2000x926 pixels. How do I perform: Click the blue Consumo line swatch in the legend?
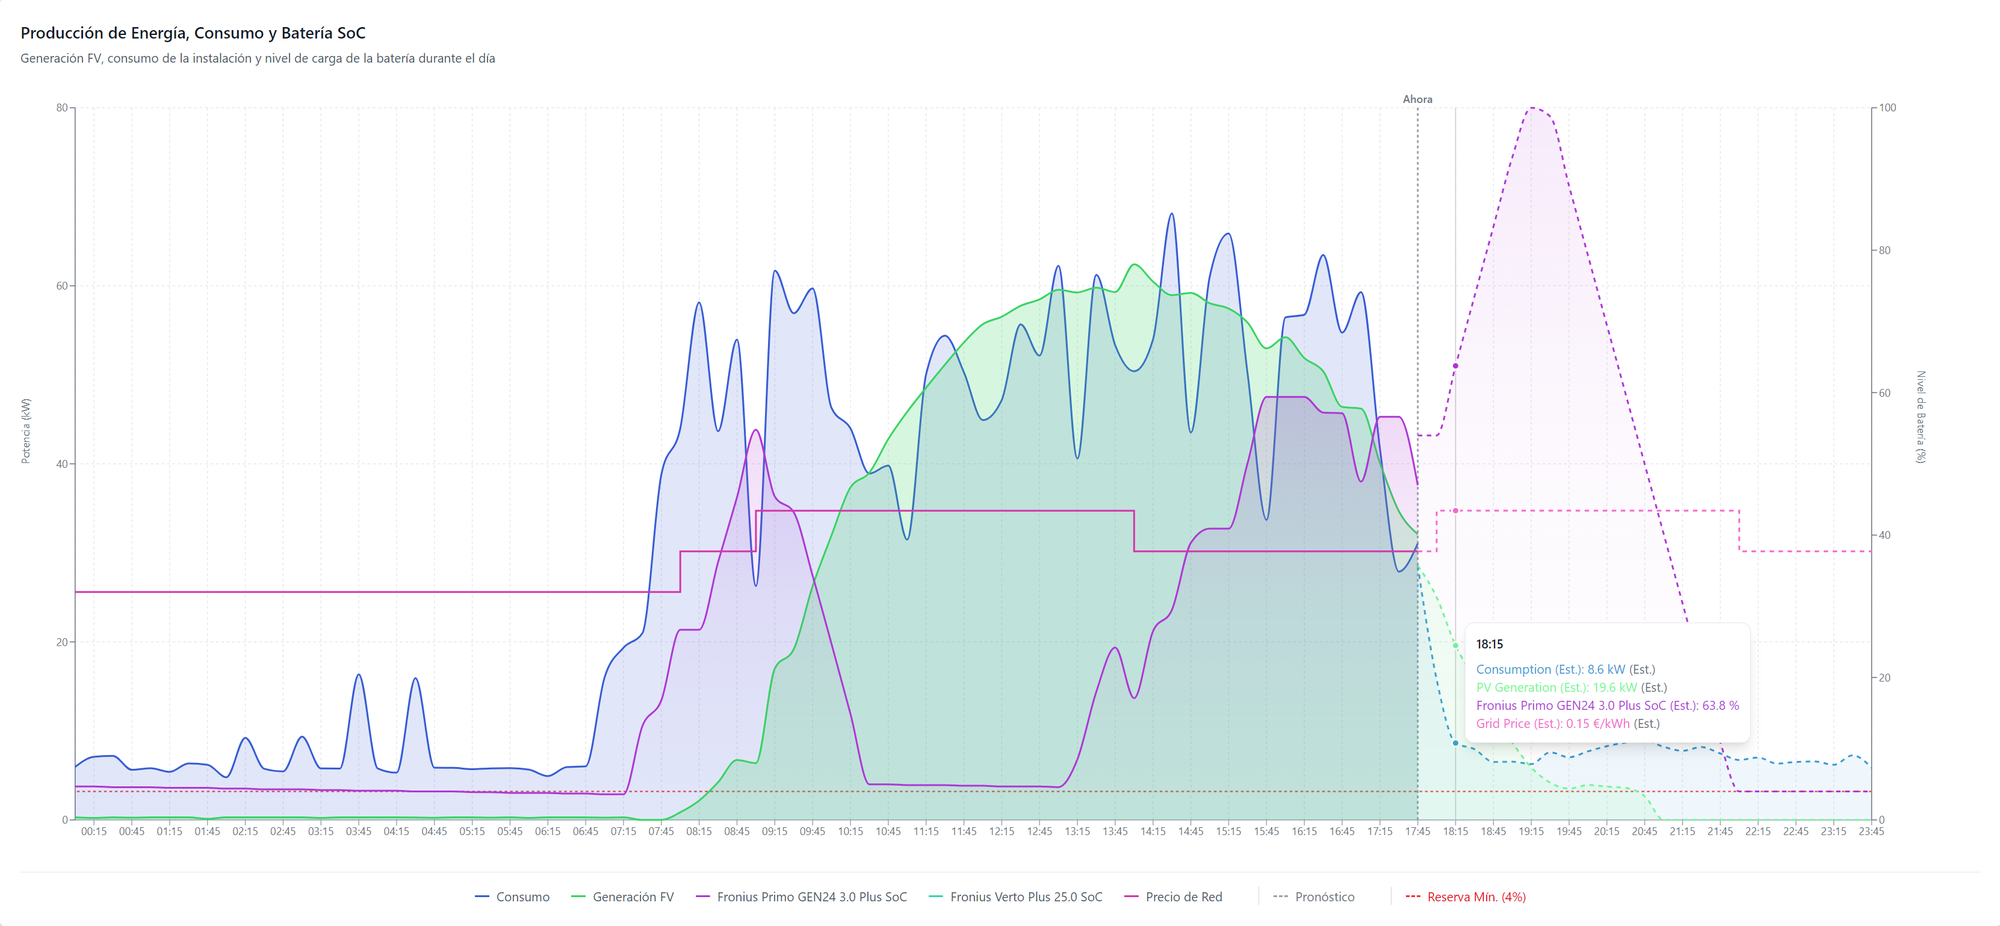coord(482,897)
